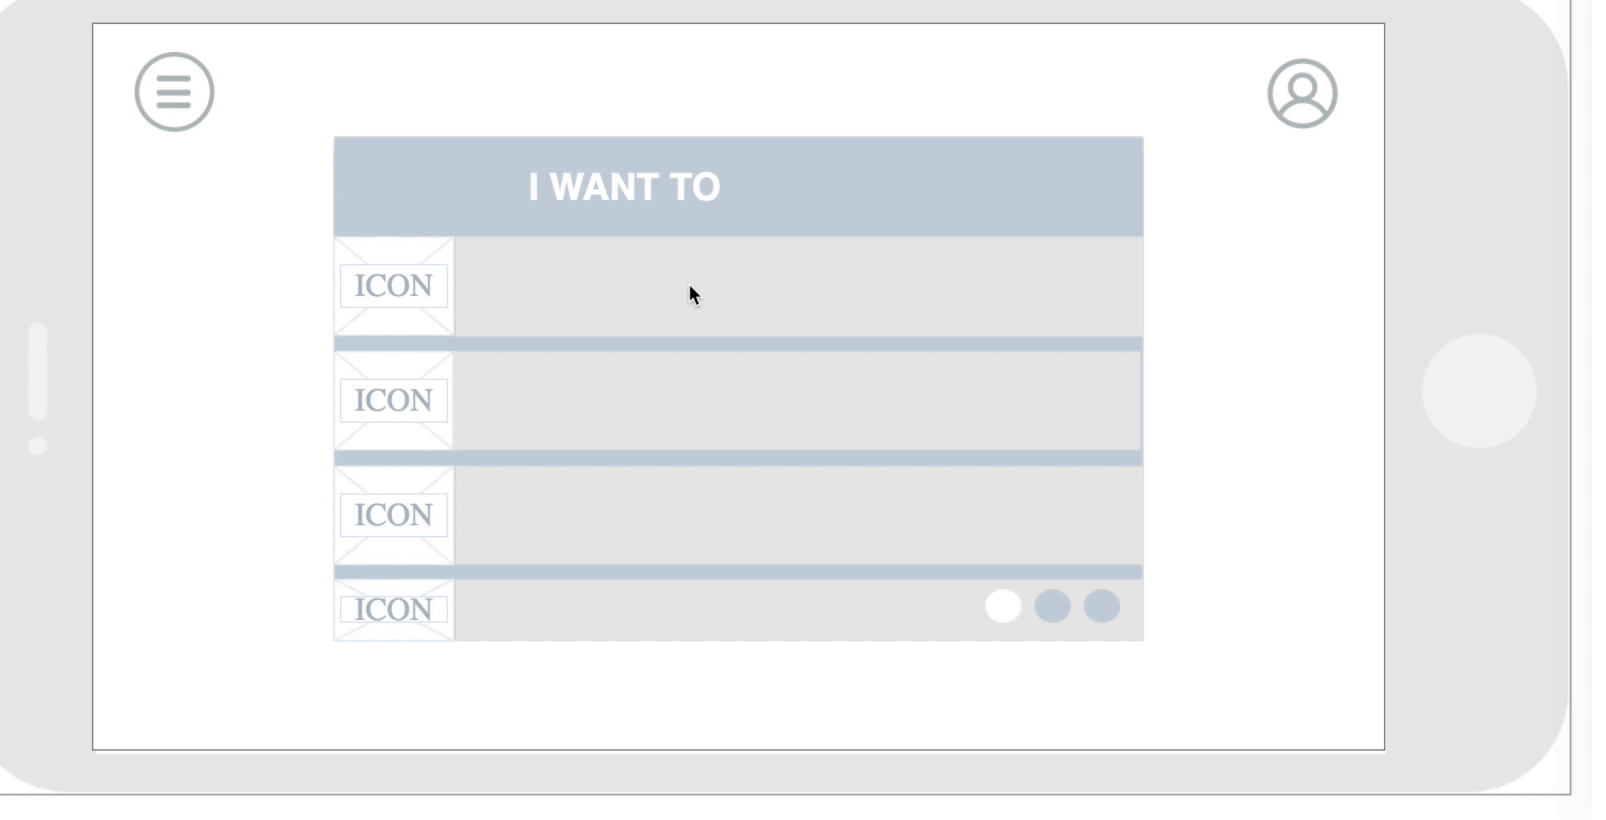Click the divider between first and second rows
Image resolution: width=1606 pixels, height=820 pixels.
pyautogui.click(x=738, y=344)
